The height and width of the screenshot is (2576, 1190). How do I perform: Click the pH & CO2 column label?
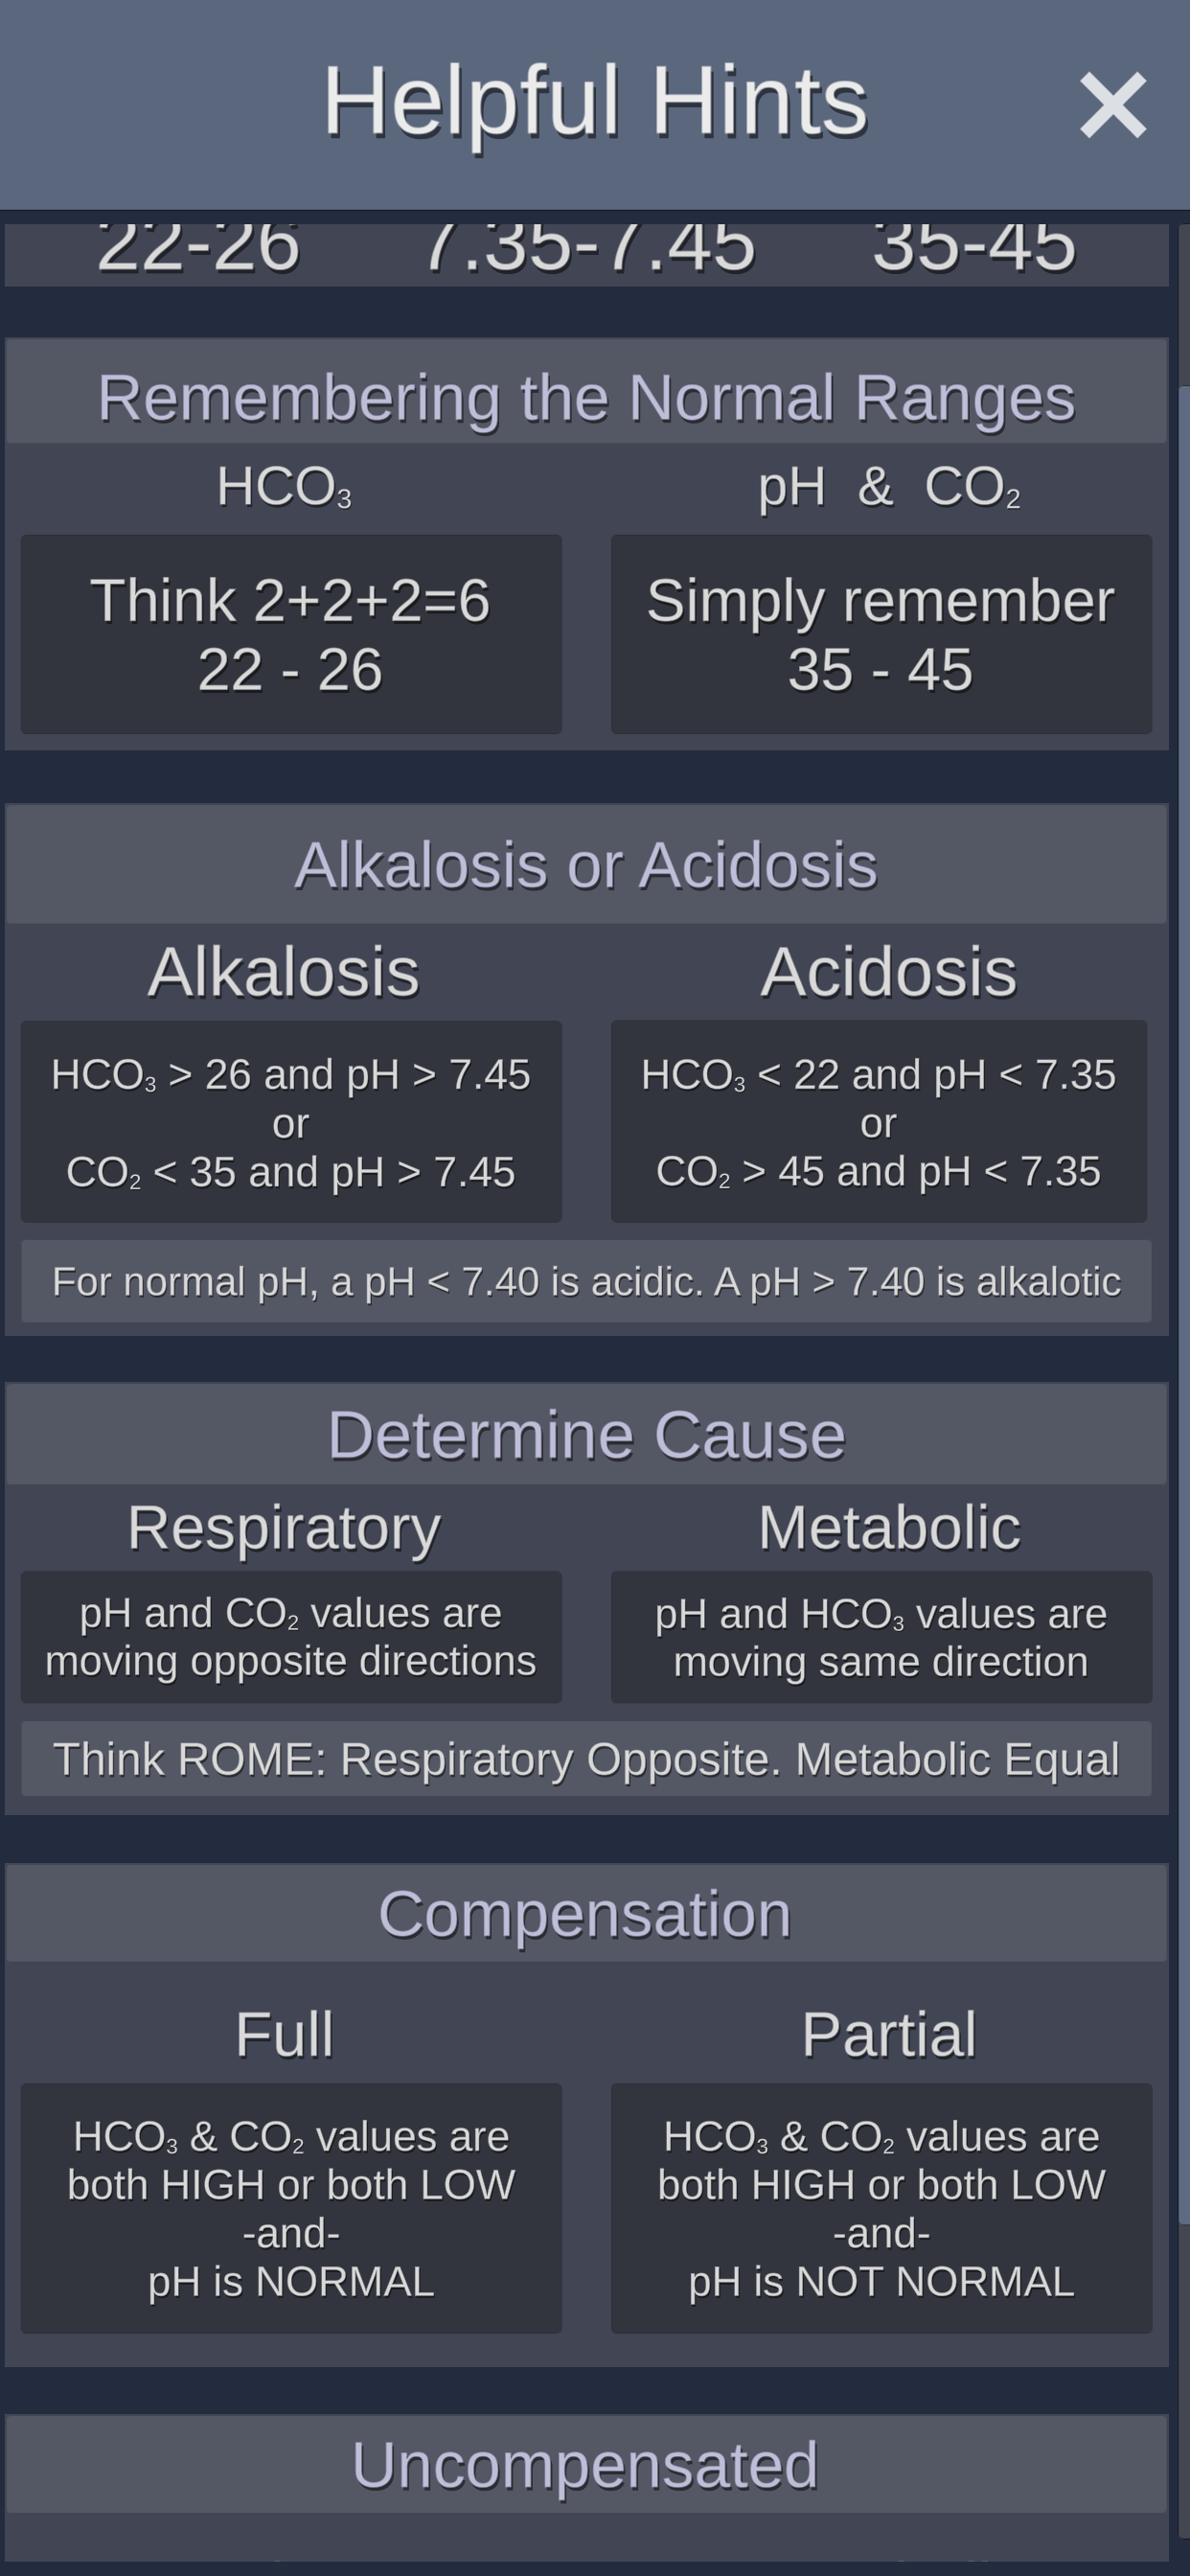point(889,488)
